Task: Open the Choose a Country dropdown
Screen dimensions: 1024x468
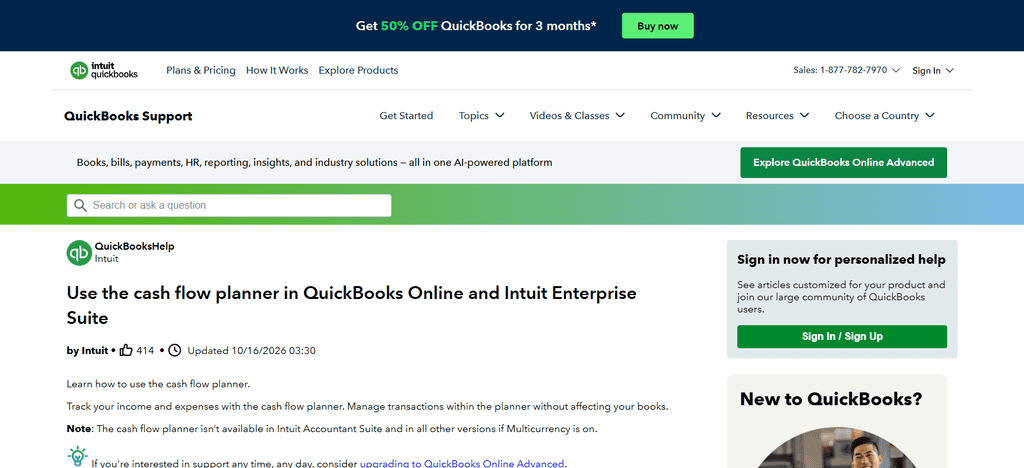Action: click(884, 116)
